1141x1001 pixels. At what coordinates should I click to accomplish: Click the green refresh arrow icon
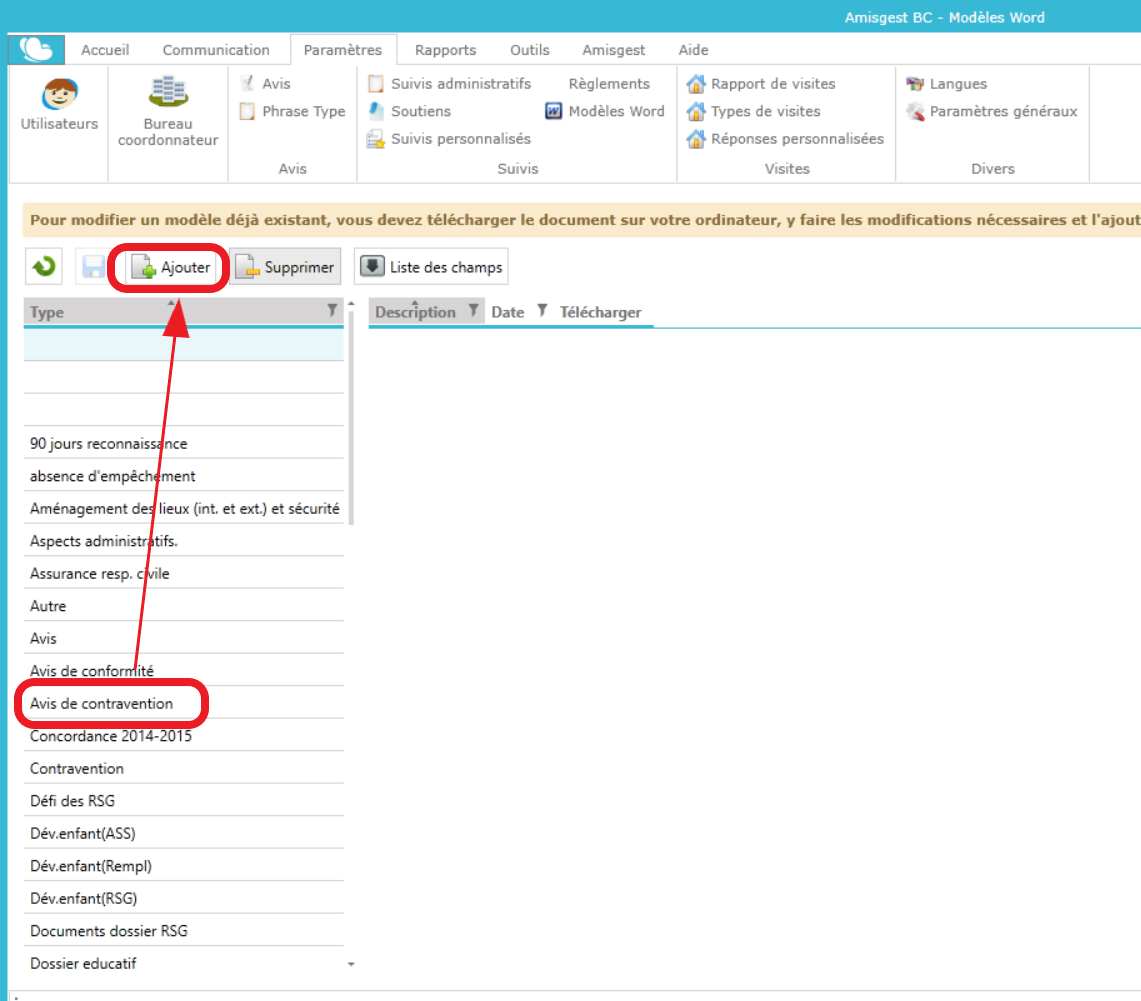(44, 267)
